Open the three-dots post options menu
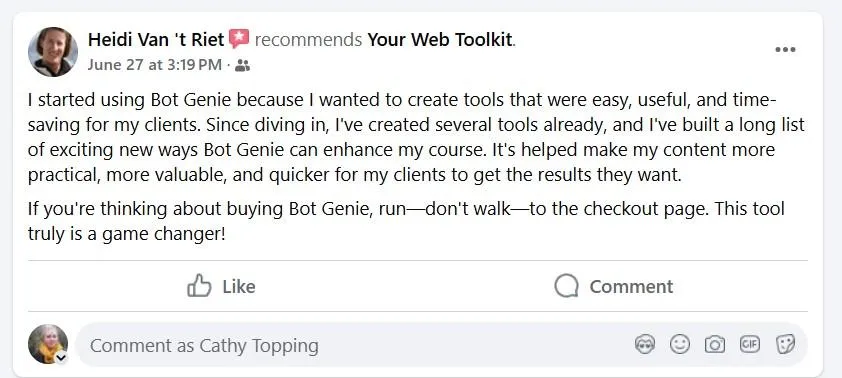Screen dimensions: 842x378 (785, 50)
